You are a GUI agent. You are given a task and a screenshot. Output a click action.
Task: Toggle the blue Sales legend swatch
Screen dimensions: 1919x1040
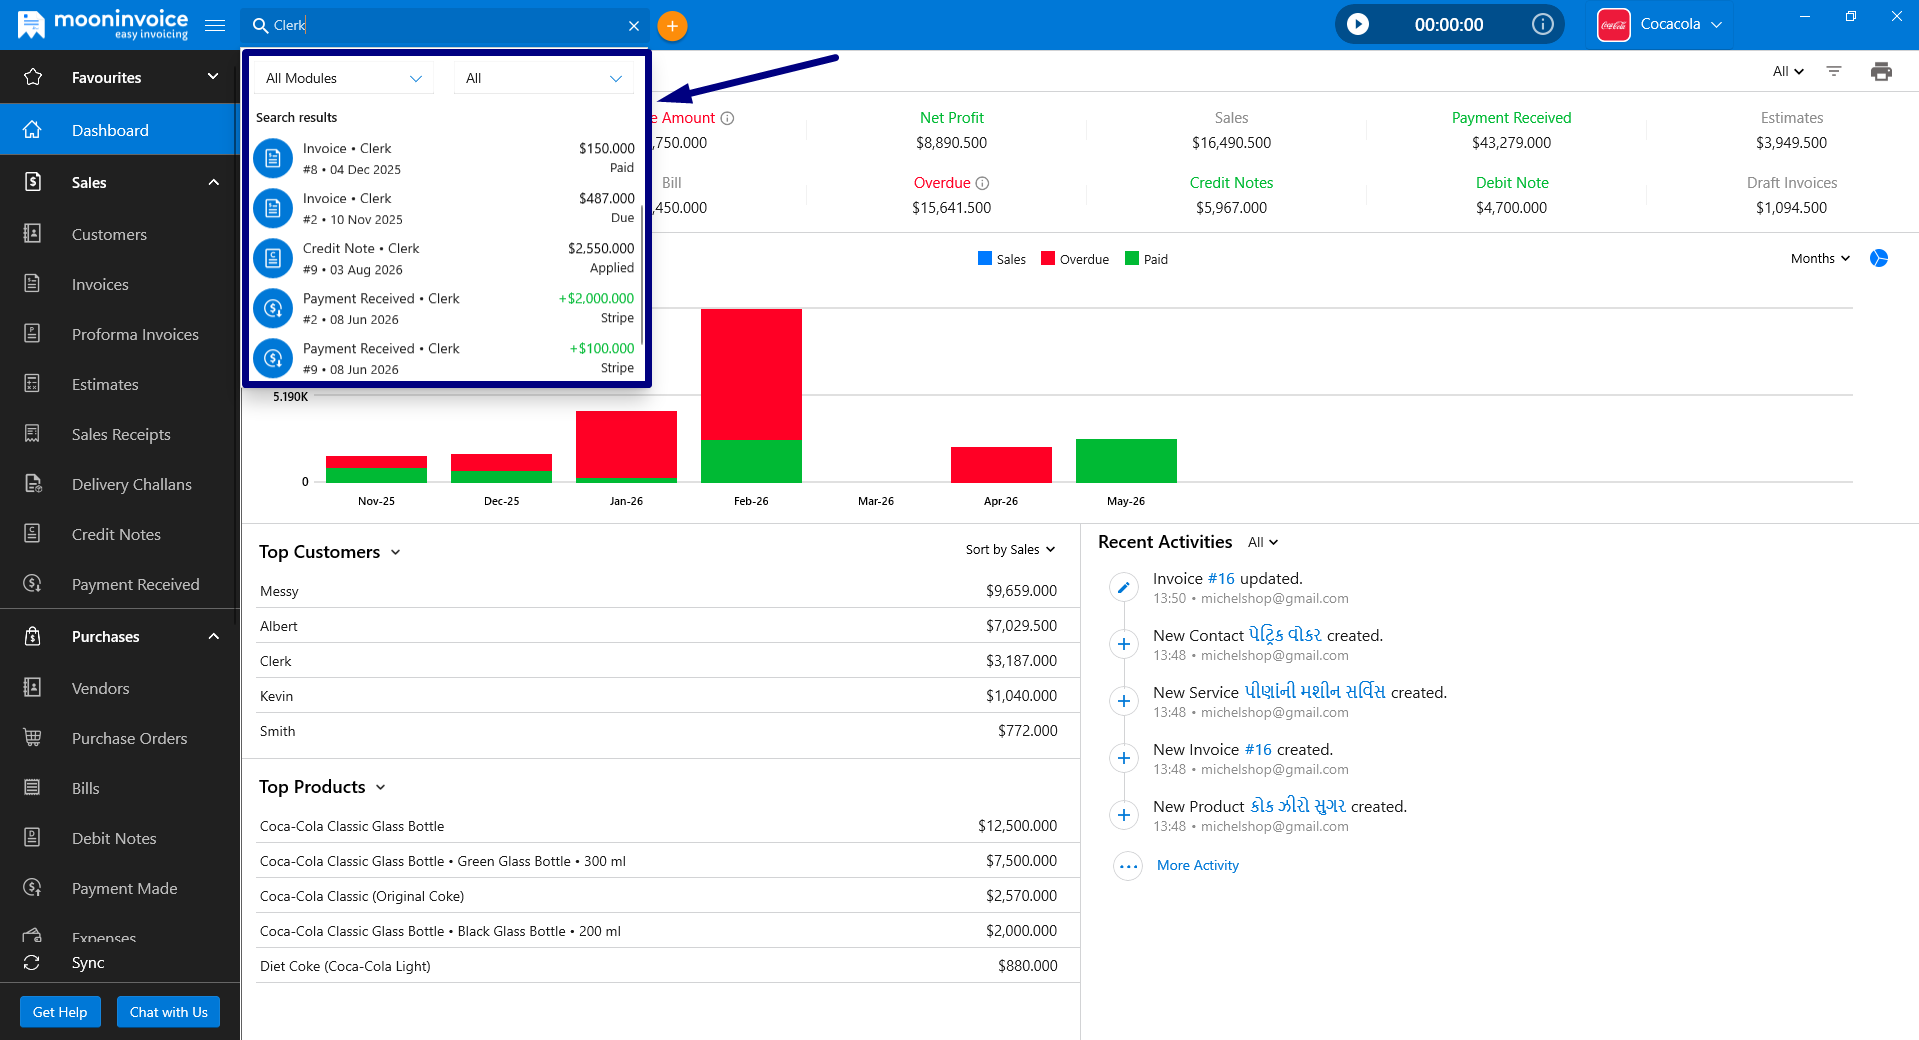(x=985, y=258)
